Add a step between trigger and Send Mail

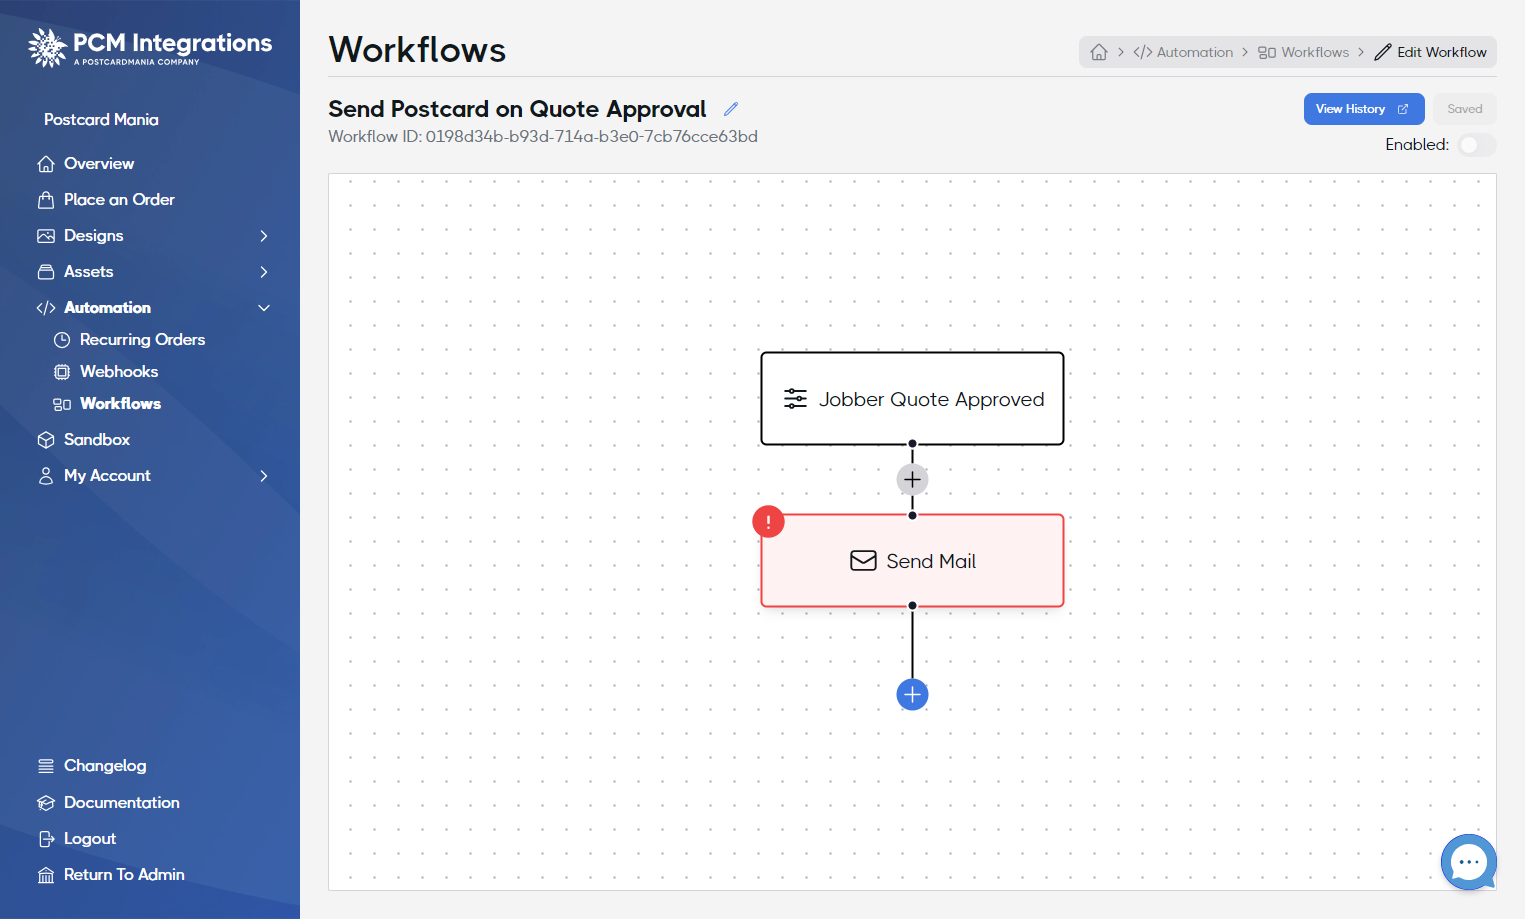pos(912,480)
